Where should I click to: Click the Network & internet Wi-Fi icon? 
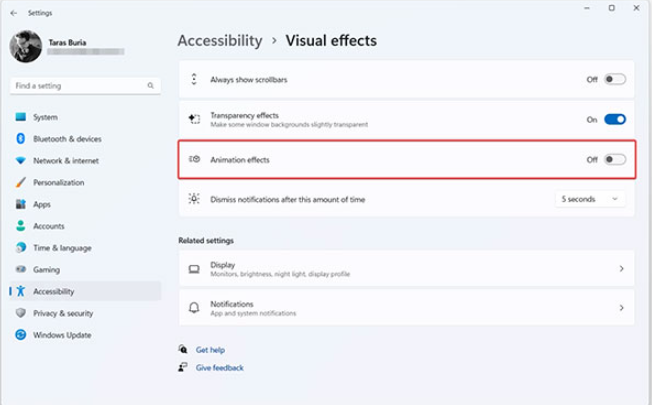pyautogui.click(x=20, y=161)
